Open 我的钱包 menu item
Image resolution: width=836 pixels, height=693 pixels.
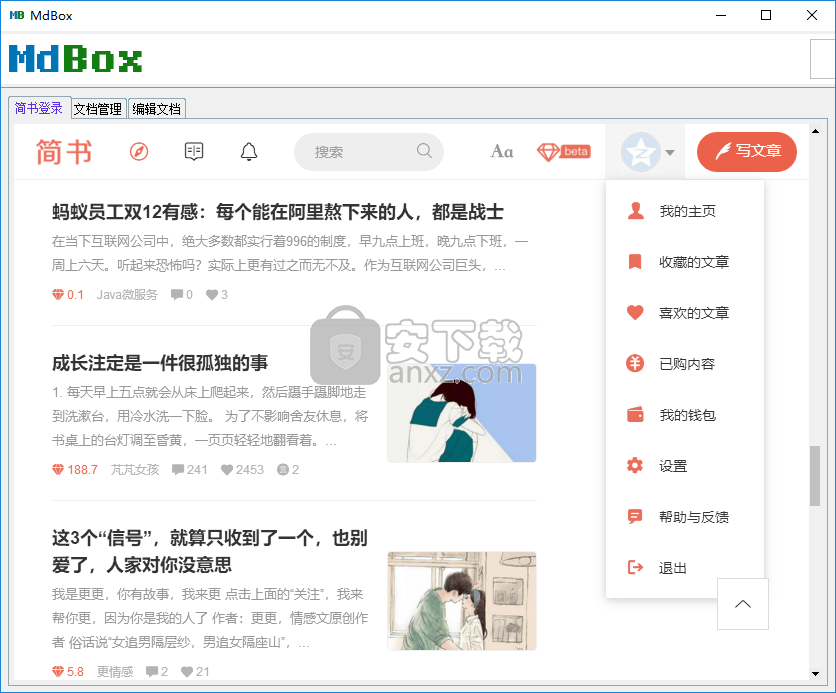(687, 415)
